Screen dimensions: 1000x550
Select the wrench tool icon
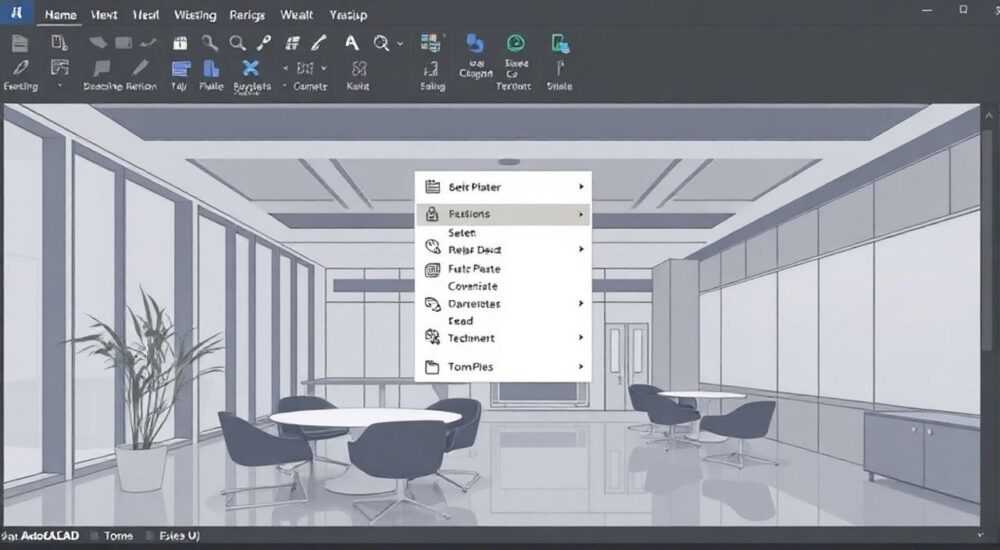[209, 43]
